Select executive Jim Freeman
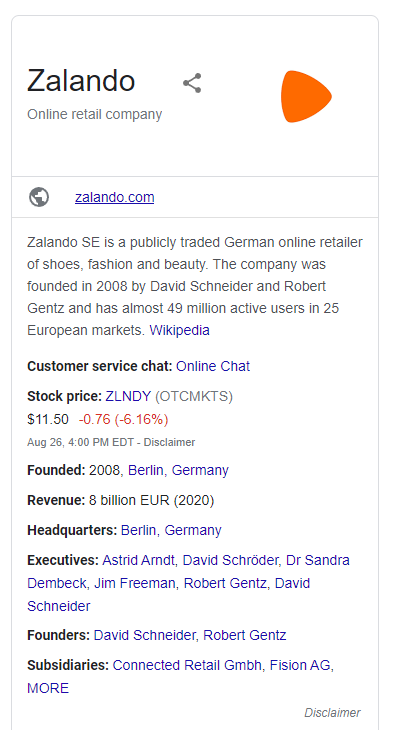This screenshot has height=730, width=393. point(135,583)
